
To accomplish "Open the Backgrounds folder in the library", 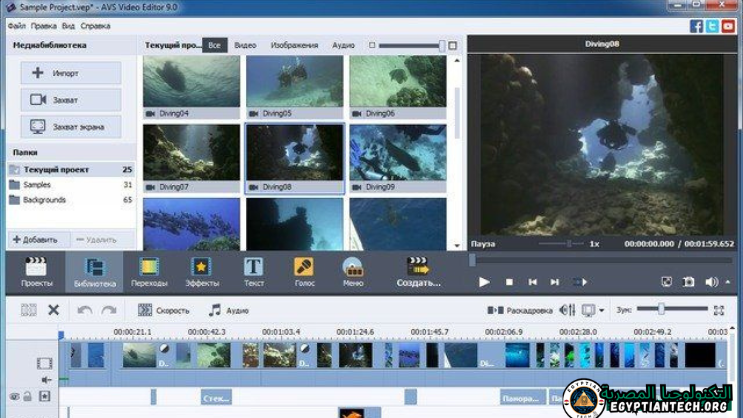I will pyautogui.click(x=44, y=200).
